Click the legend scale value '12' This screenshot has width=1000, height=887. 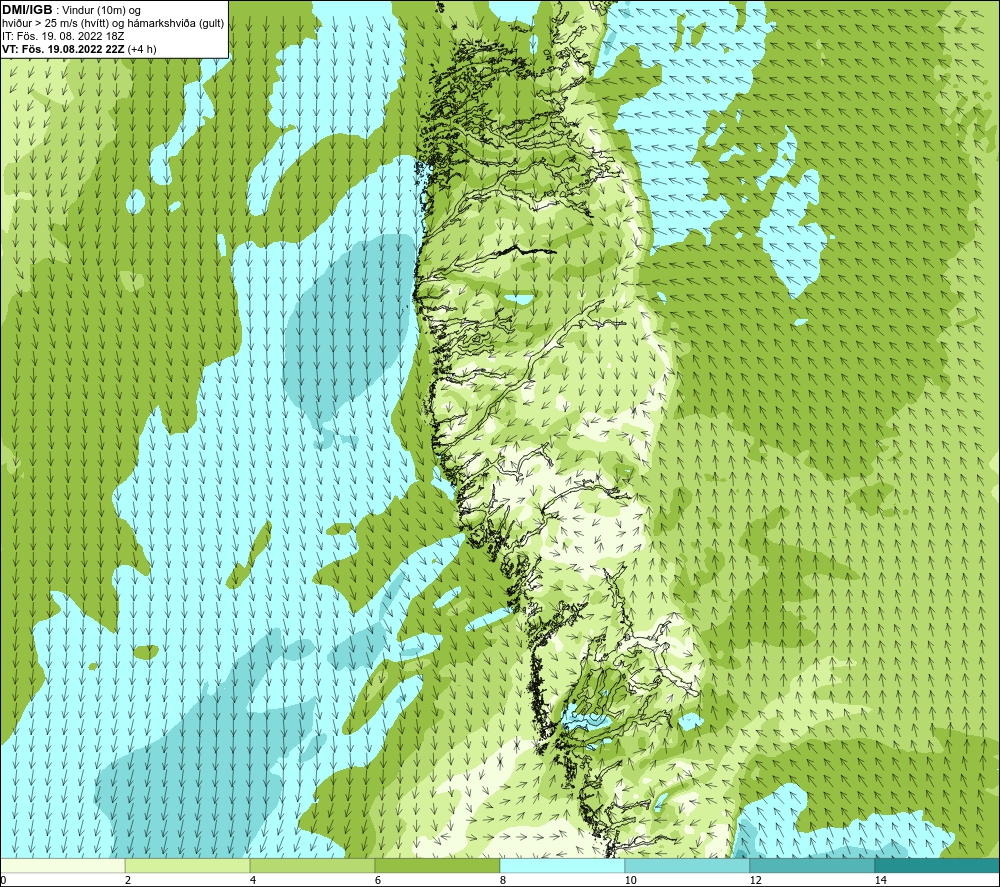755,881
